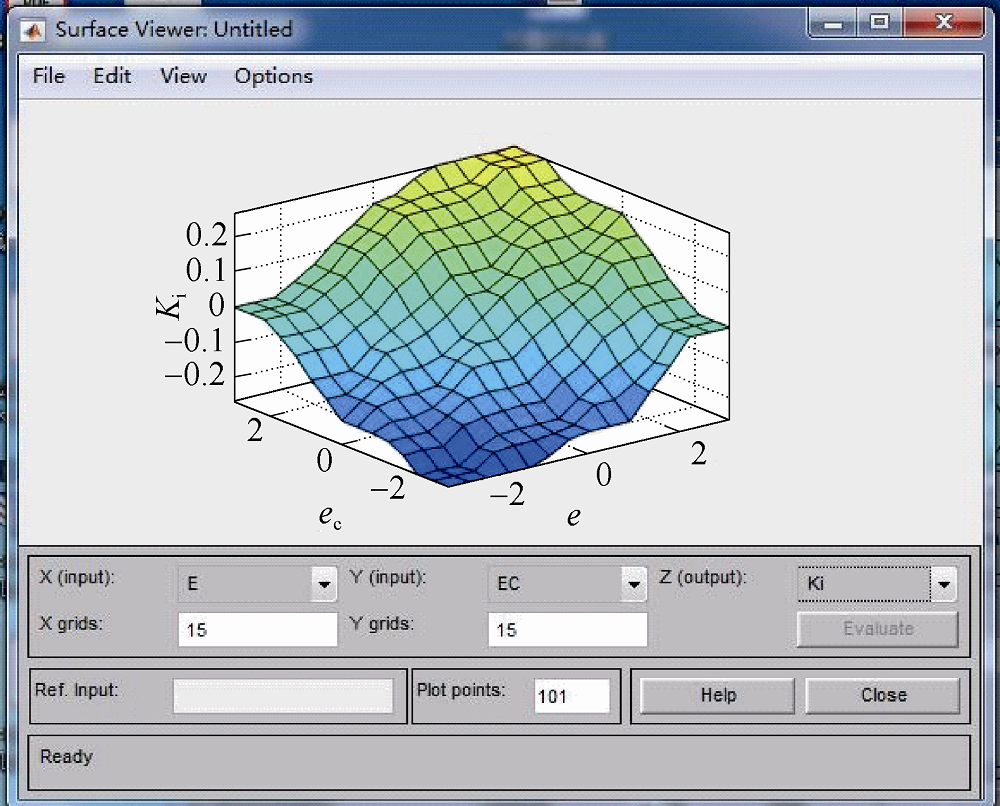Click the 'Surface Viewer: Untitled' title text

coord(174,29)
